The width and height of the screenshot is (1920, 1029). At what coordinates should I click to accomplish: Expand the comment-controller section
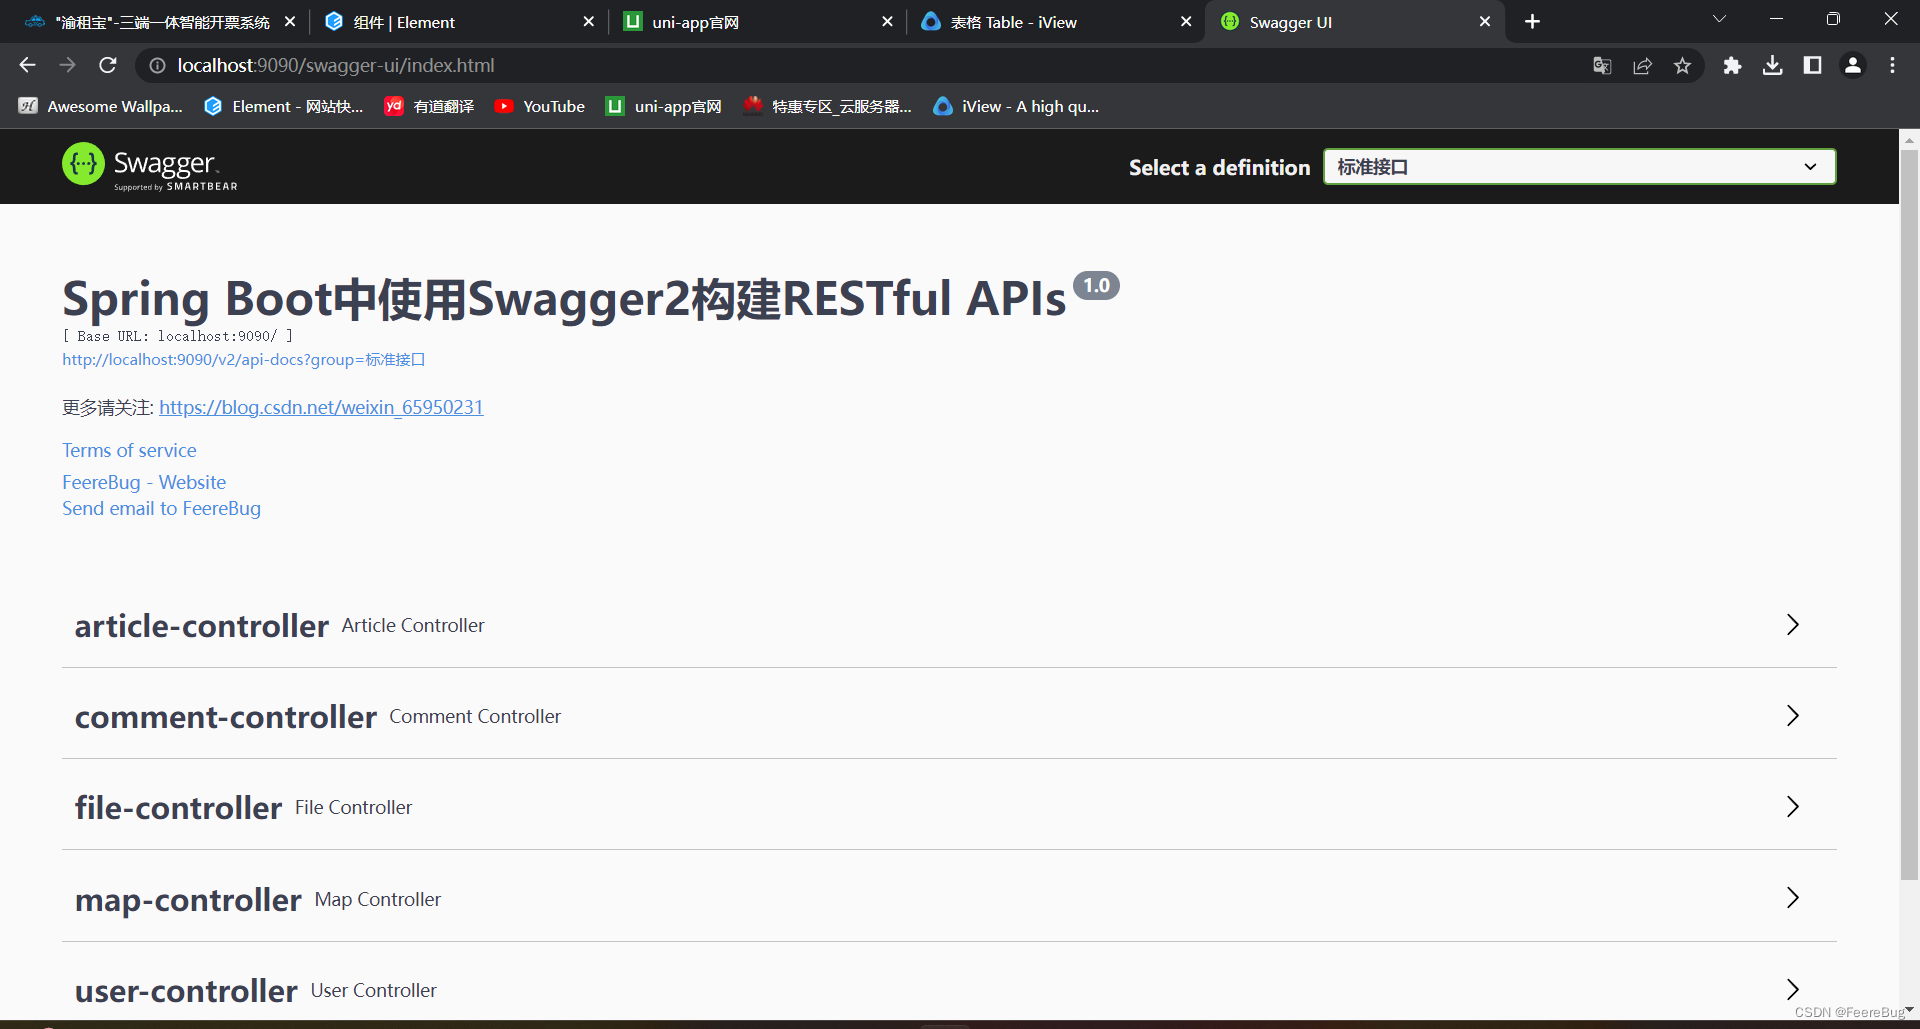click(x=1792, y=716)
